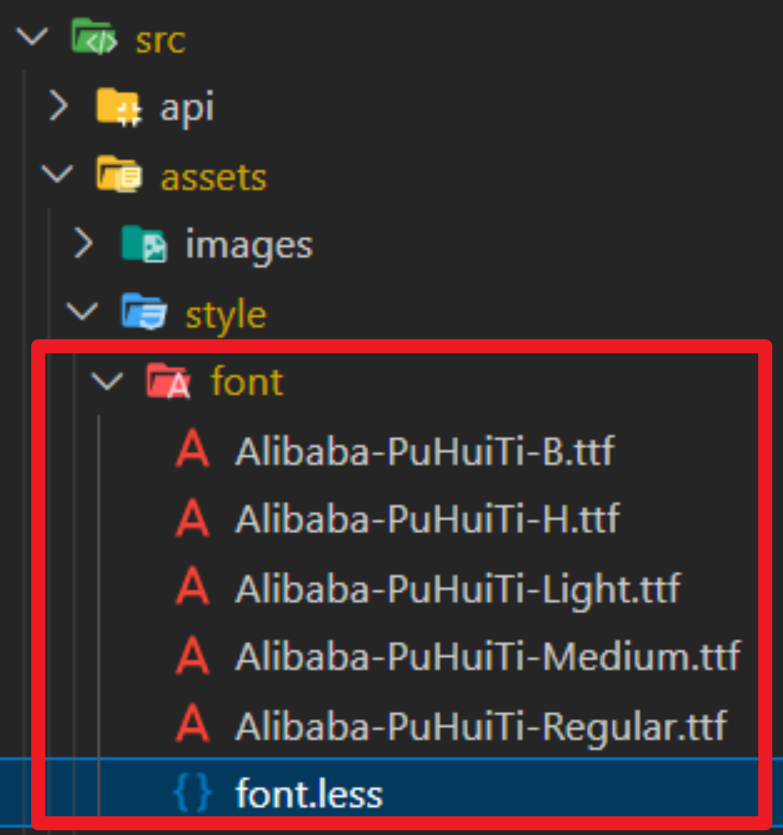Collapse the font folder chevron

[x=107, y=381]
